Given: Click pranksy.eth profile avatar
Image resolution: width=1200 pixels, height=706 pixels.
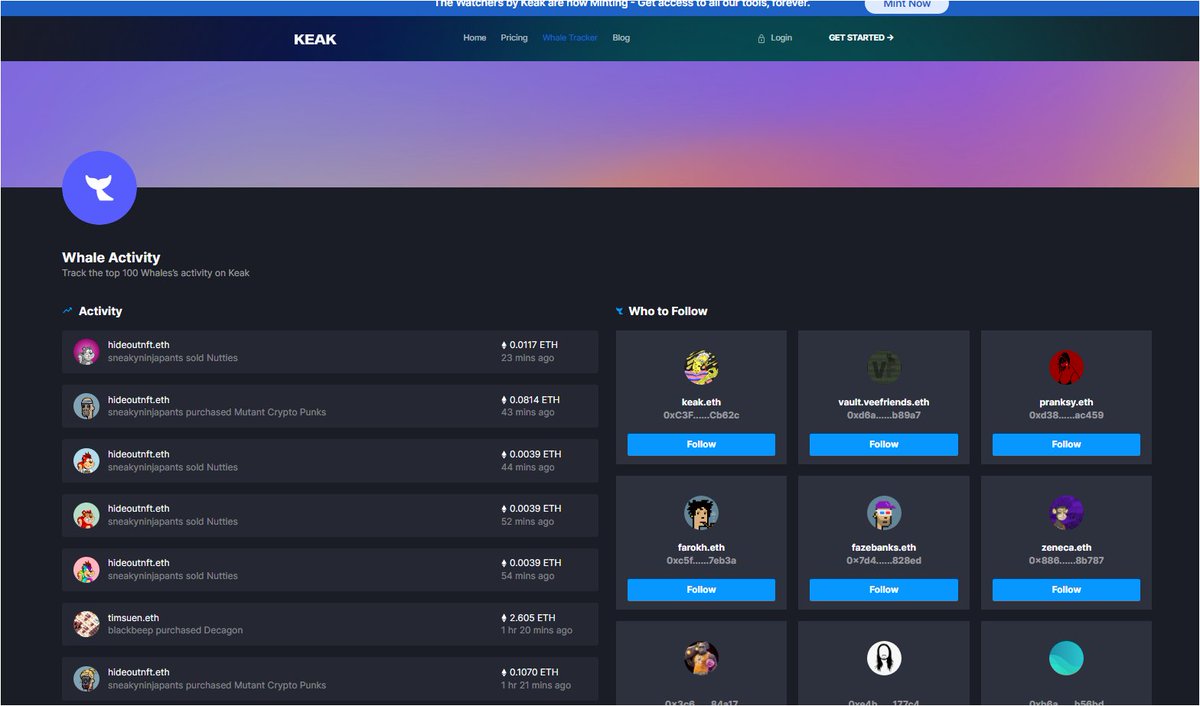Looking at the screenshot, I should [x=1066, y=368].
